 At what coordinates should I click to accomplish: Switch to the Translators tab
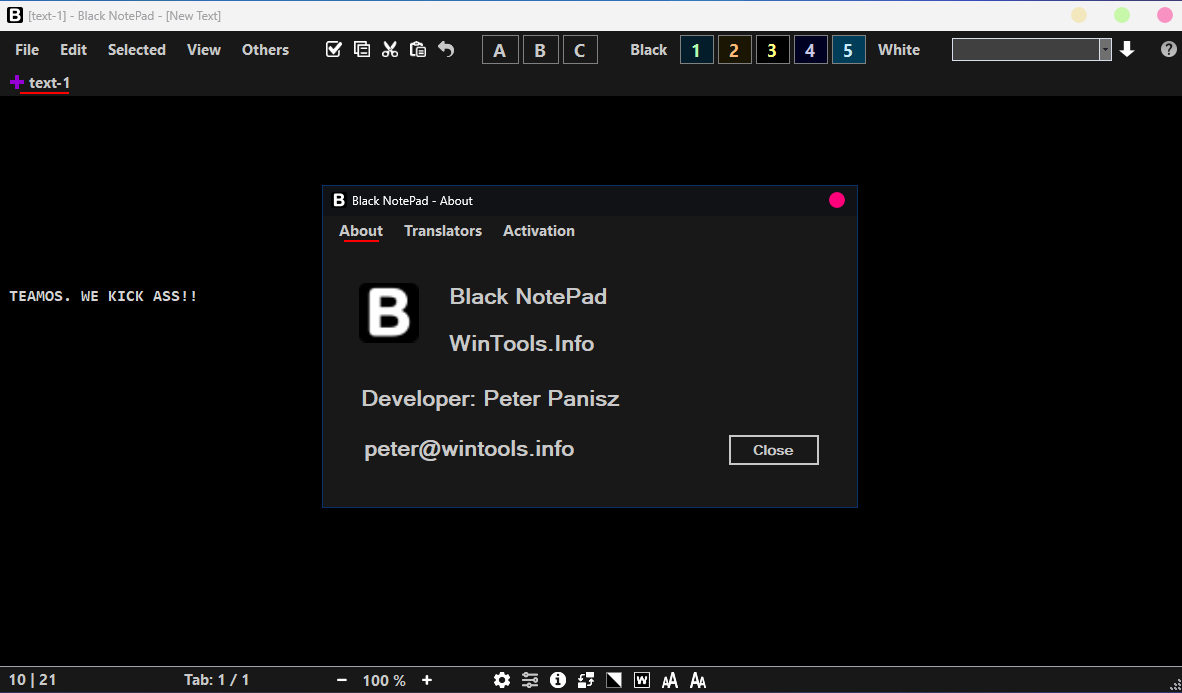point(442,231)
